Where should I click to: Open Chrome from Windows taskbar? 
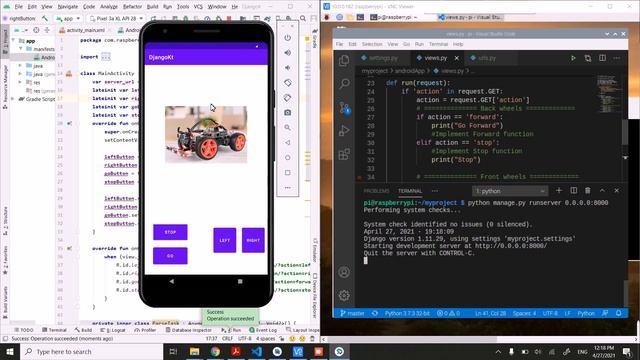click(215, 351)
